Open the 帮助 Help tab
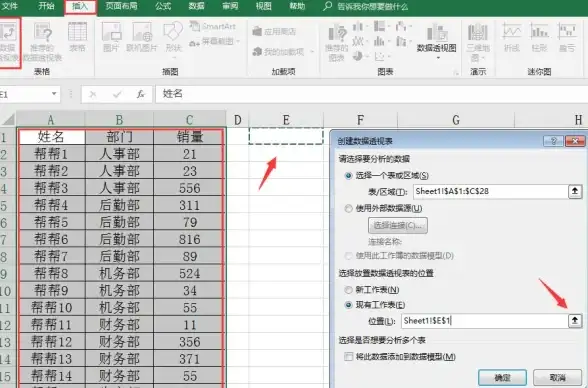Screen dimensions: 588x388 tap(297, 6)
